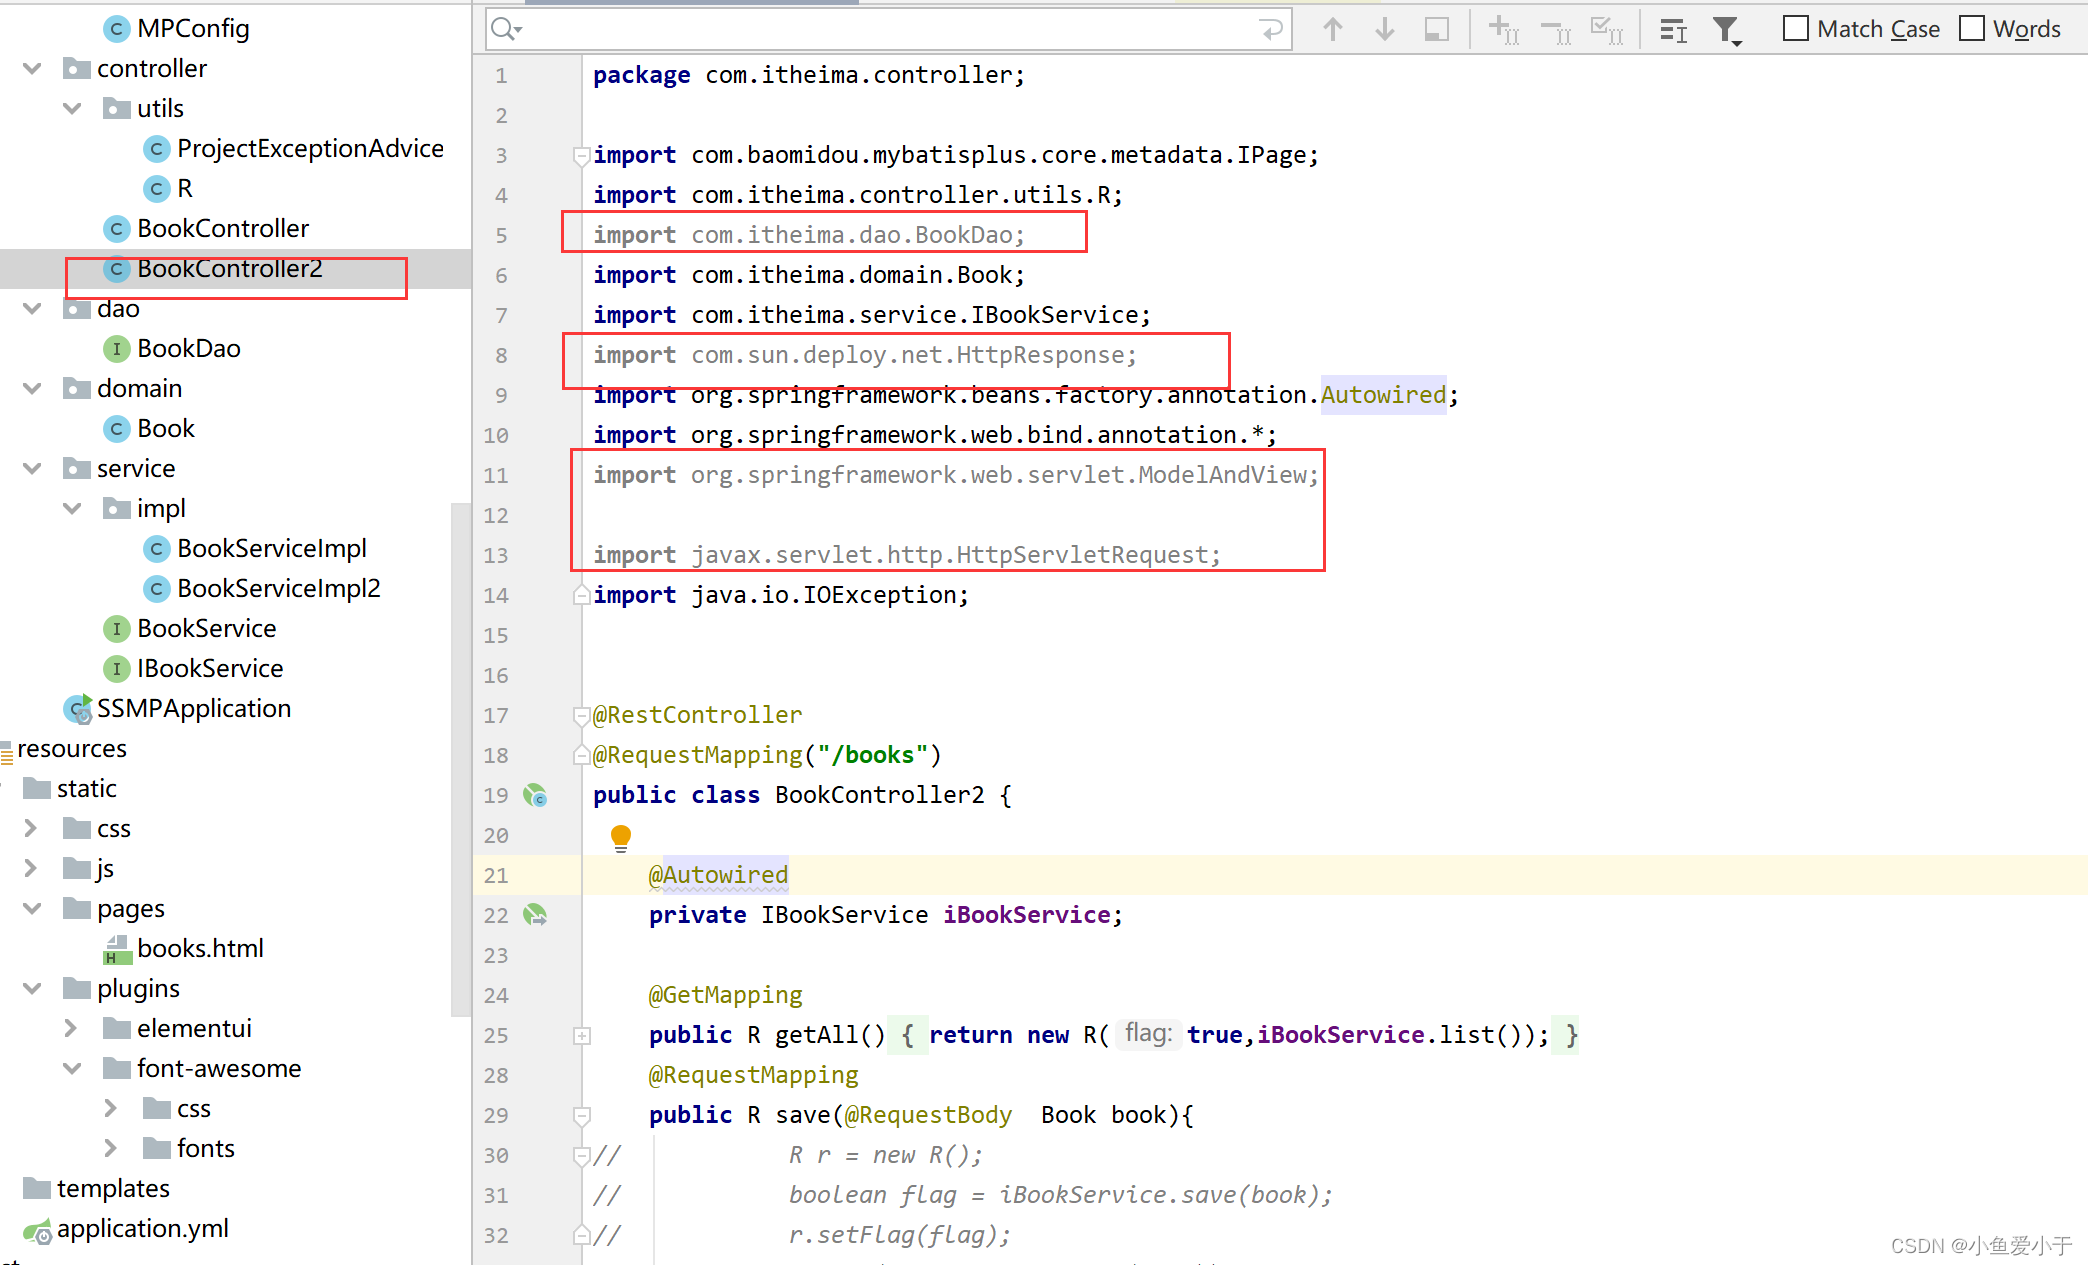Click the open-in-find-window icon in search toolbar
This screenshot has height=1265, width=2088.
click(1437, 29)
